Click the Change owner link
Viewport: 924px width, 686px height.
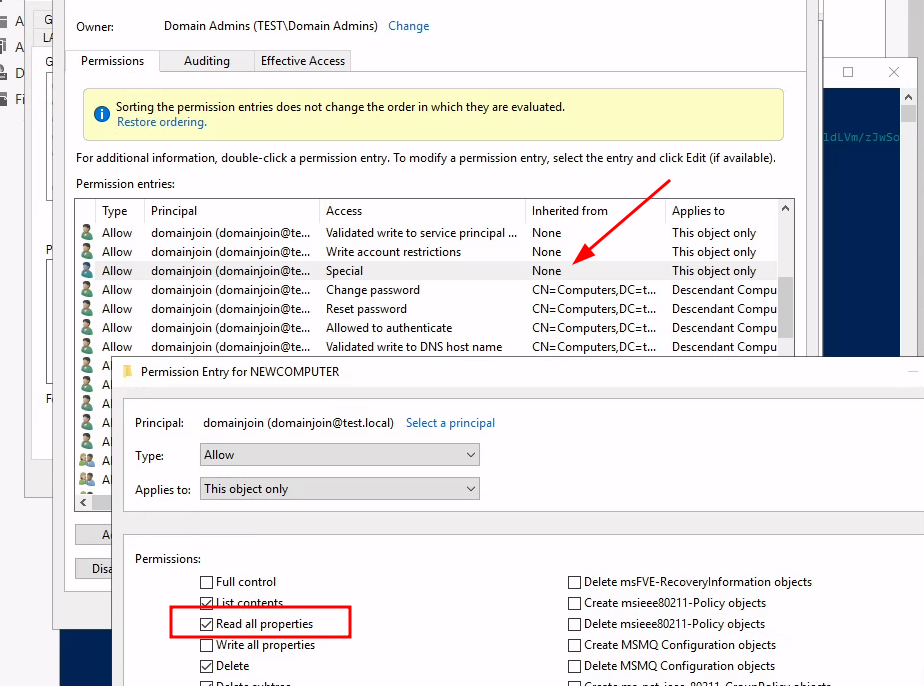coord(408,26)
